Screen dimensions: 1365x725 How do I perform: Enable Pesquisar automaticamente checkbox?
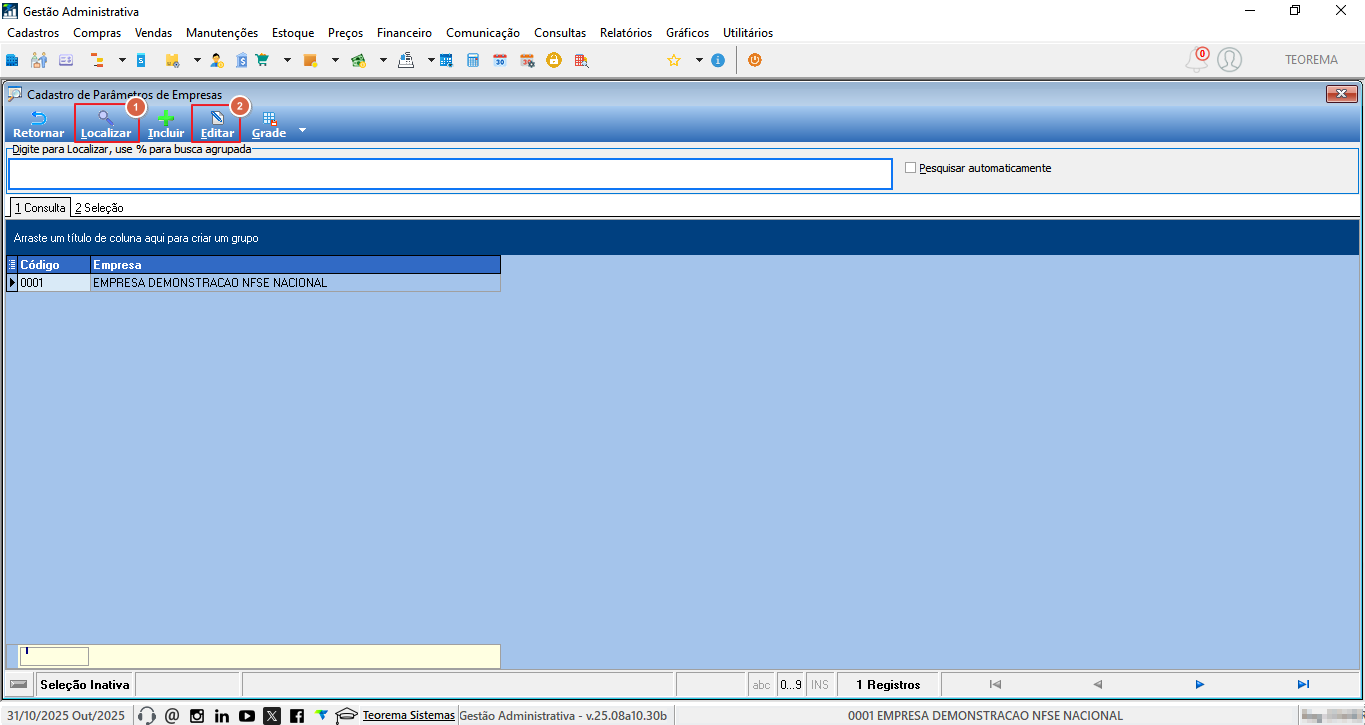[x=910, y=168]
